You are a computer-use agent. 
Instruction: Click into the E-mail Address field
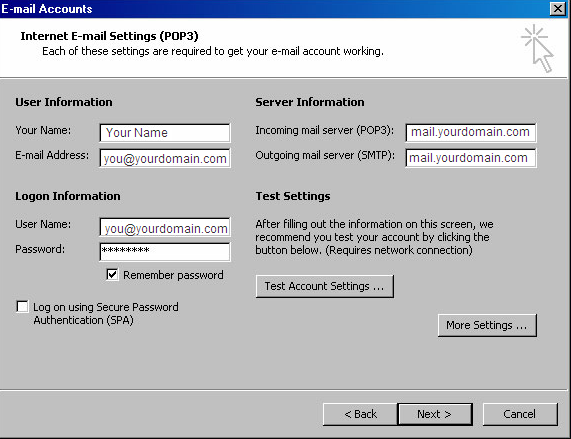165,158
